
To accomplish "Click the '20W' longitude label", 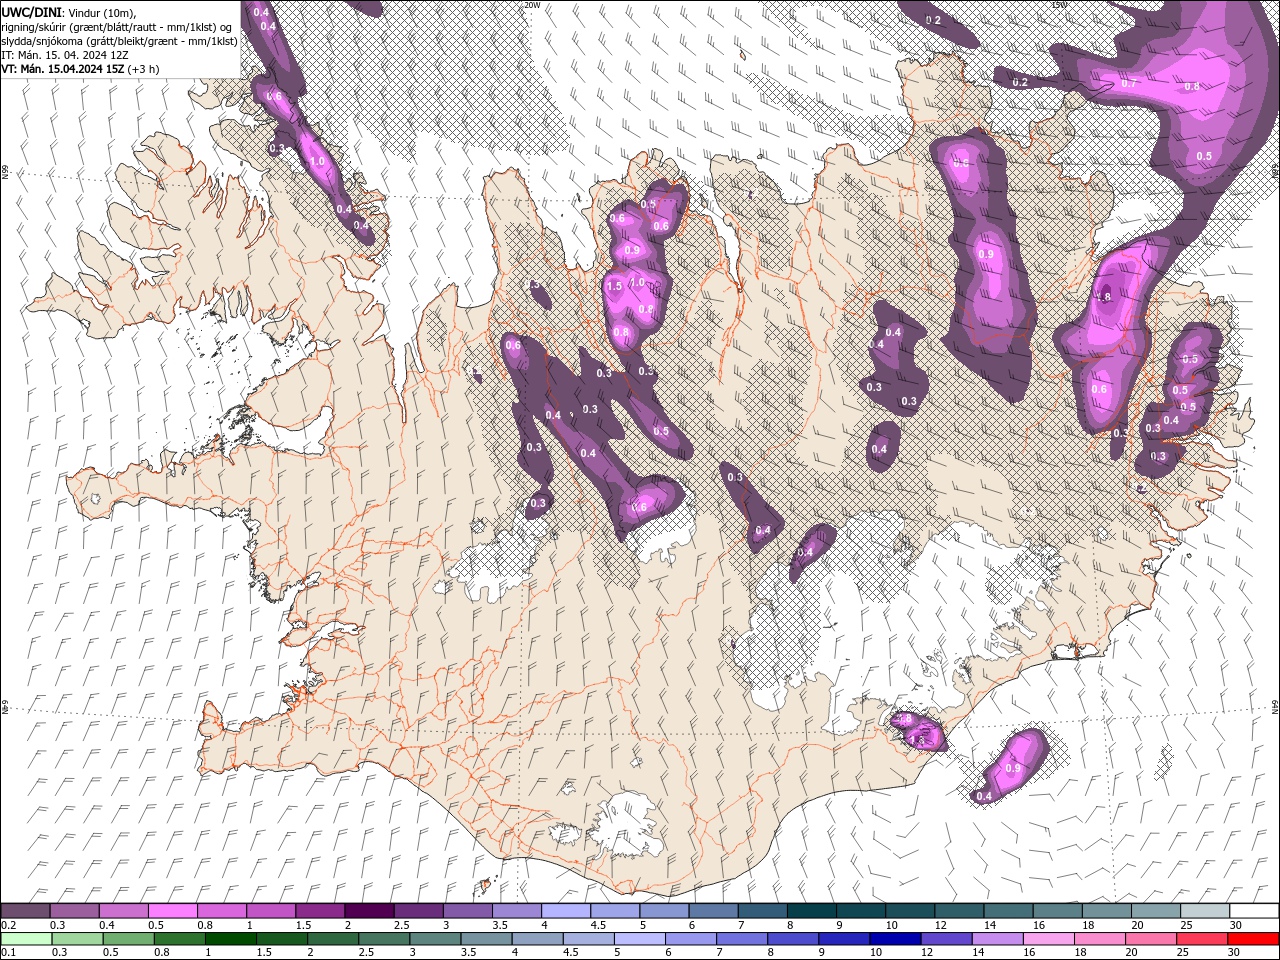I will [532, 5].
